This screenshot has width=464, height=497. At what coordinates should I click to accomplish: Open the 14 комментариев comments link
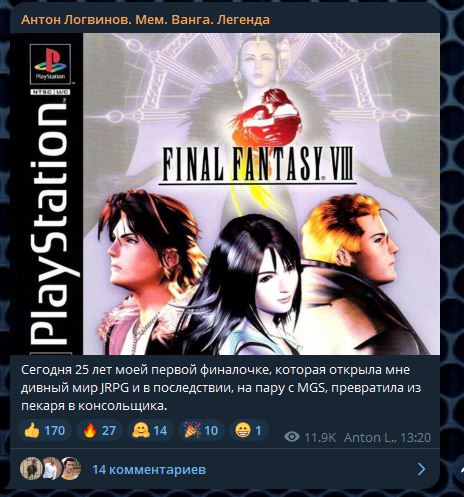(x=149, y=470)
